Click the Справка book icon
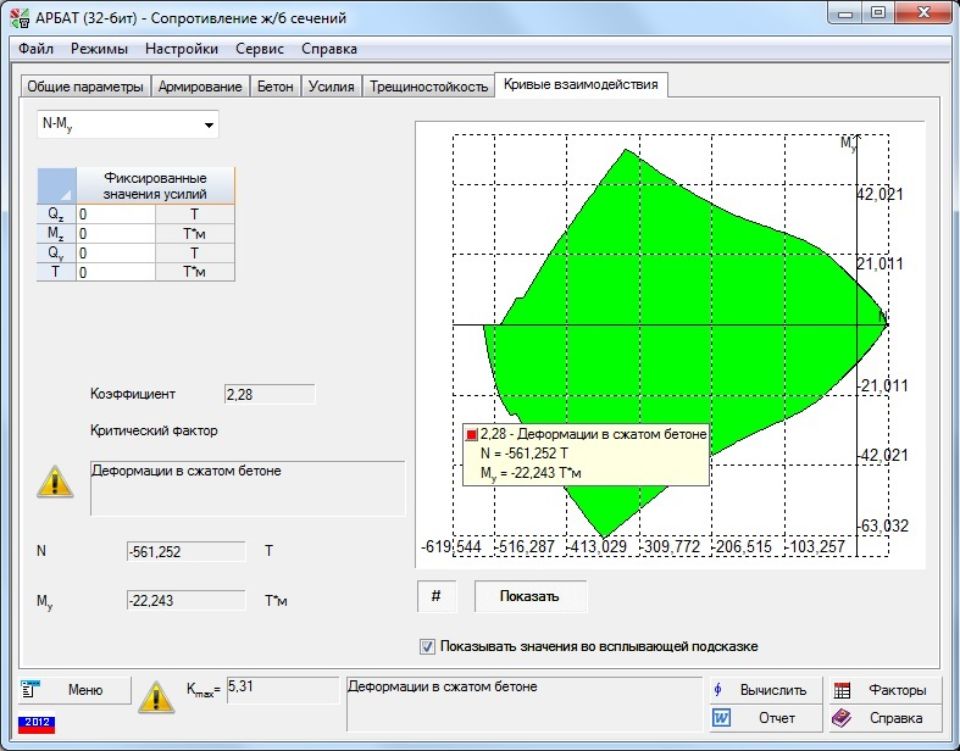 click(x=842, y=718)
